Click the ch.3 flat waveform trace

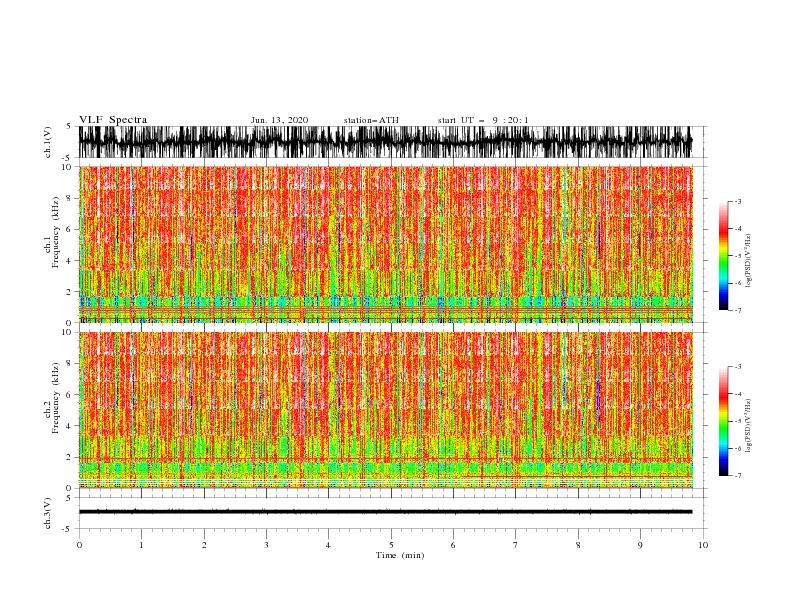point(385,512)
